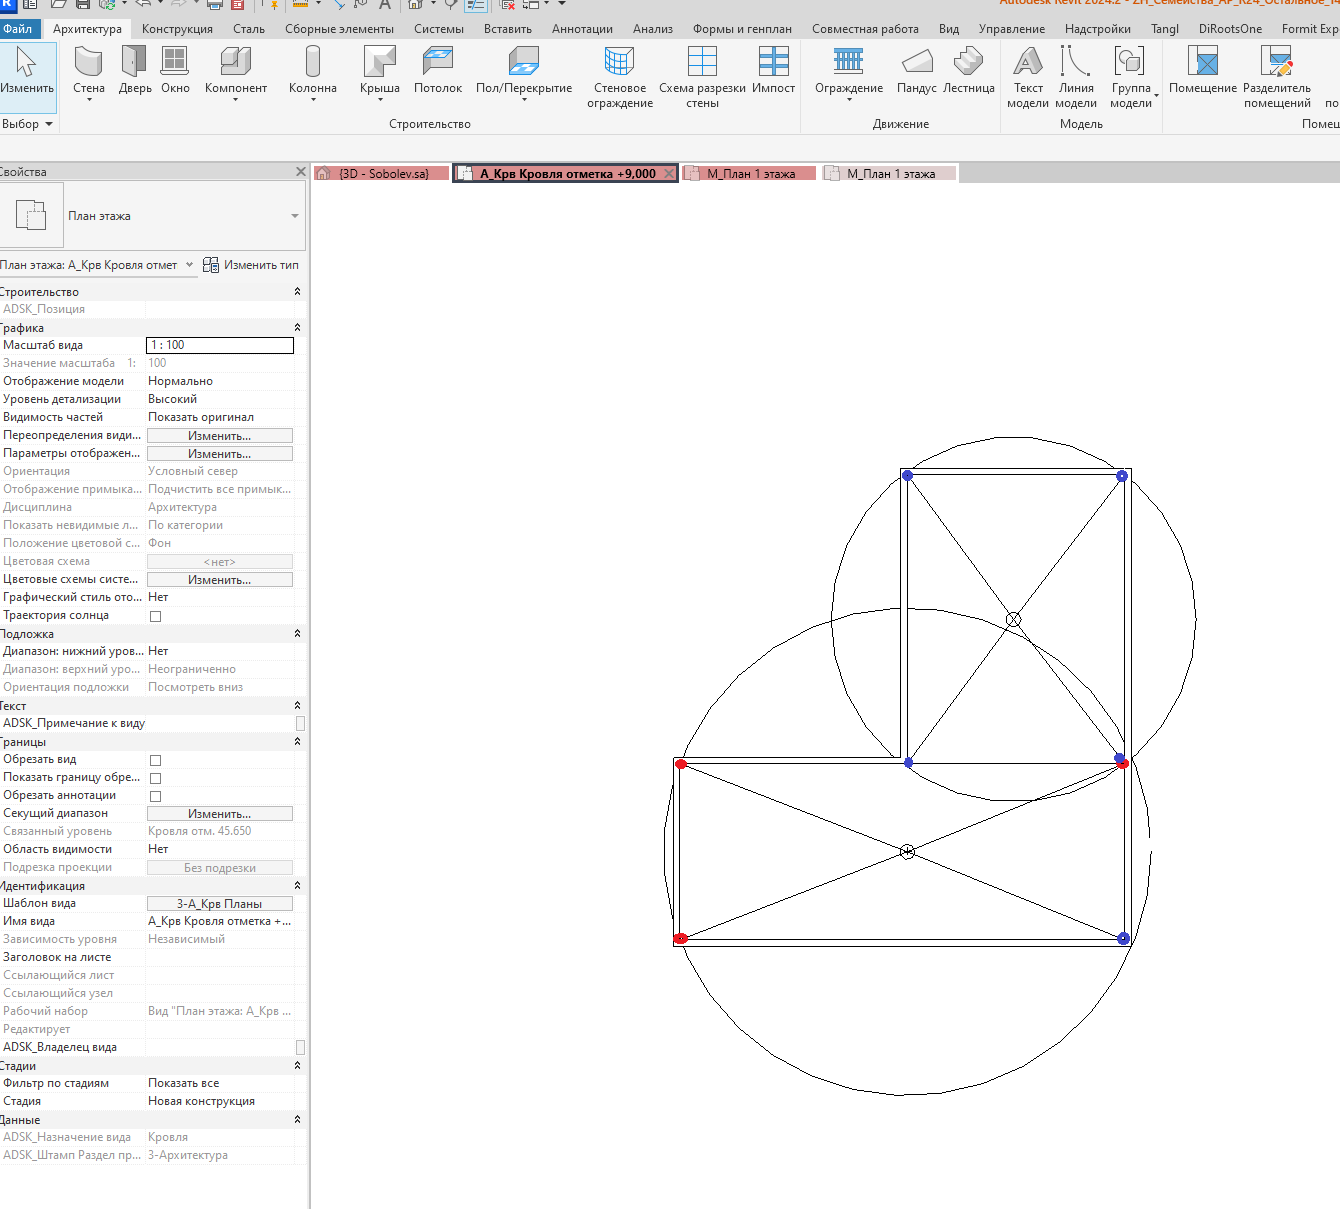Image resolution: width=1340 pixels, height=1209 pixels.
Task: Select the Крыша (Roof) tool
Action: pos(380,72)
